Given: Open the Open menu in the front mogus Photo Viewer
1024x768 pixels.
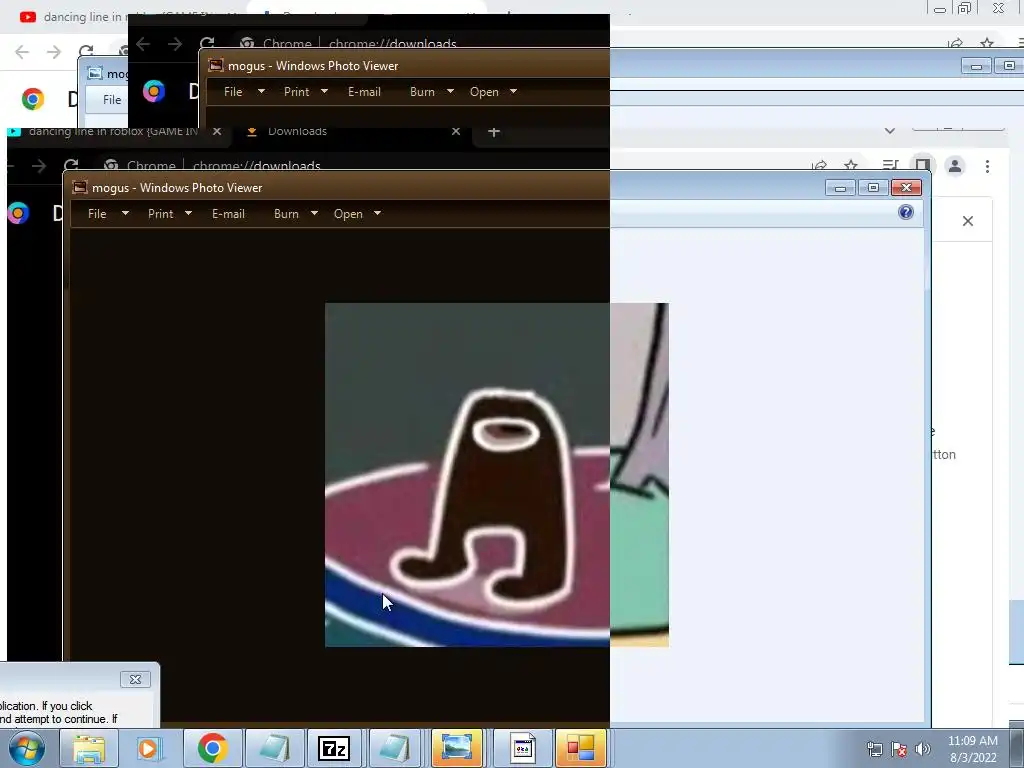Looking at the screenshot, I should pyautogui.click(x=357, y=214).
